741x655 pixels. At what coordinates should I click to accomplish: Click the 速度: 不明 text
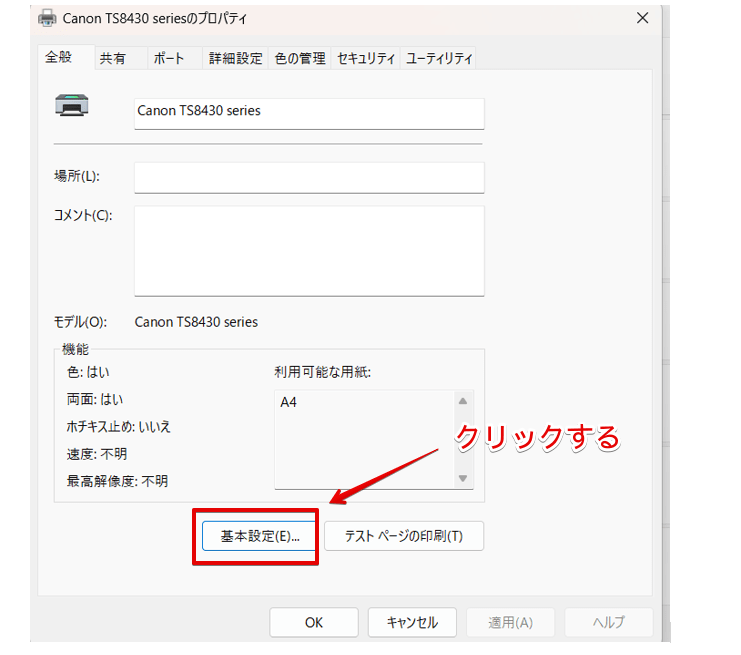click(x=97, y=455)
